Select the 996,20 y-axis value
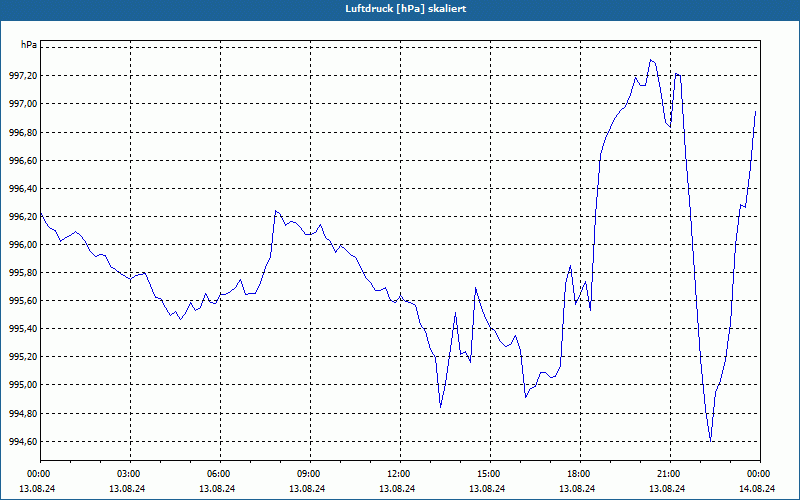The width and height of the screenshot is (800, 500). pos(22,217)
